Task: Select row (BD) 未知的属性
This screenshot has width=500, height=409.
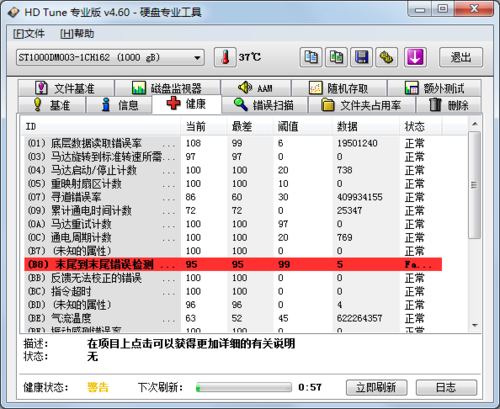Action: tap(233, 305)
